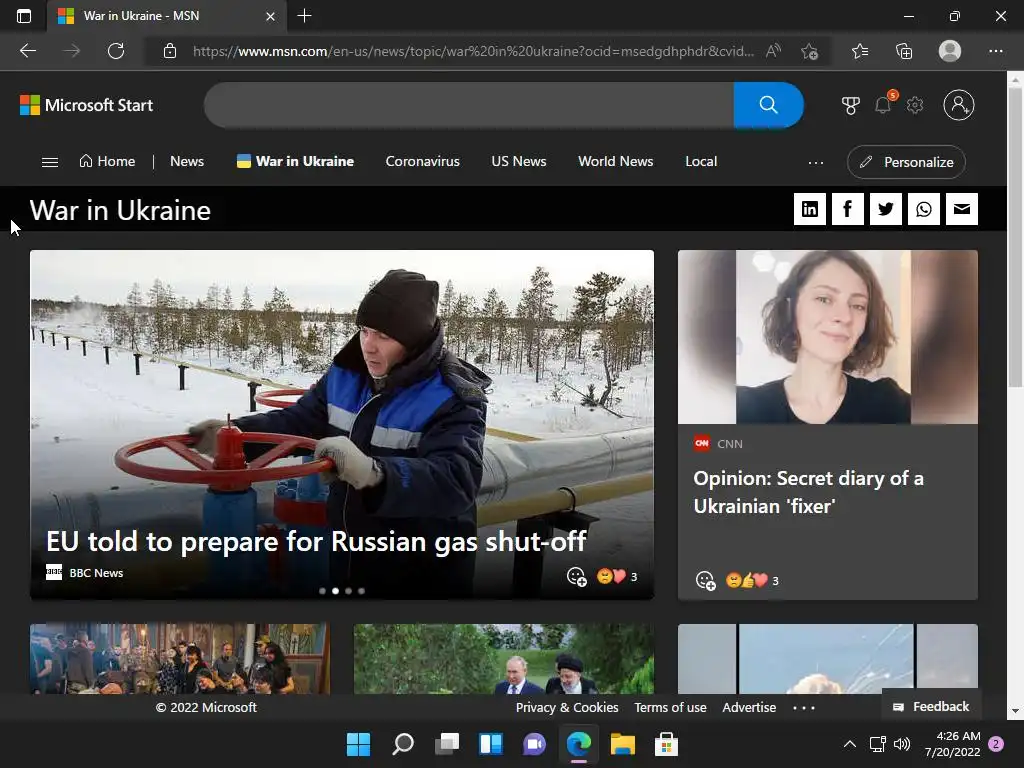Select fourth carousel slide dot
The image size is (1024, 768).
361,591
